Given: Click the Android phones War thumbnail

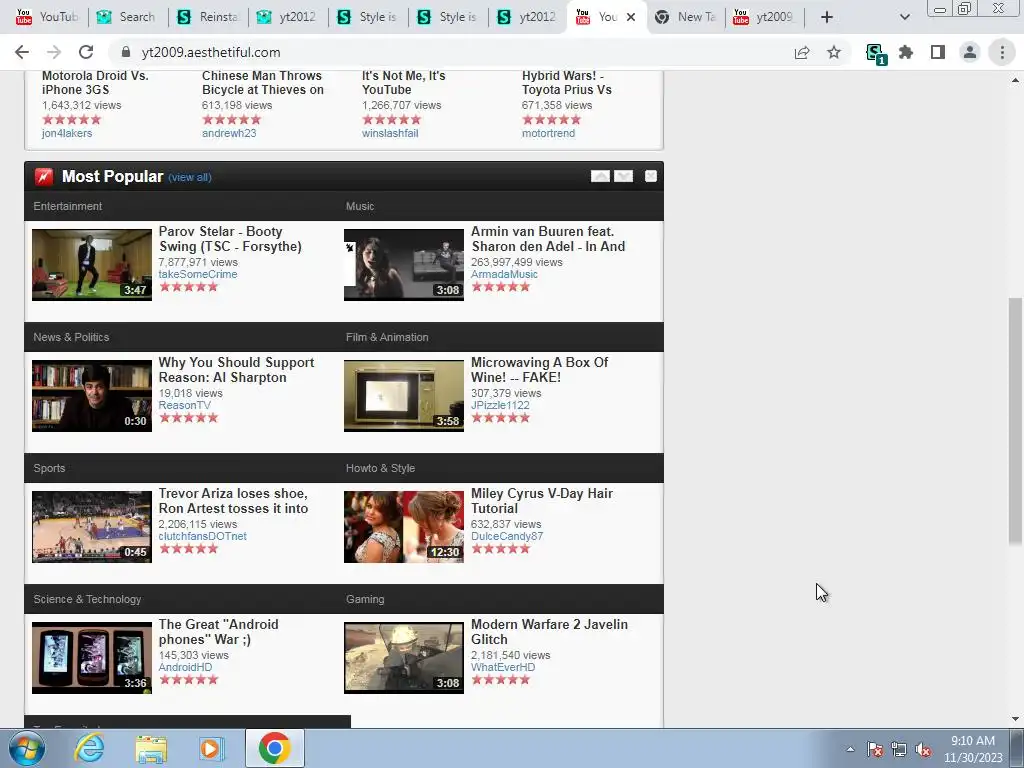Looking at the screenshot, I should [91, 658].
